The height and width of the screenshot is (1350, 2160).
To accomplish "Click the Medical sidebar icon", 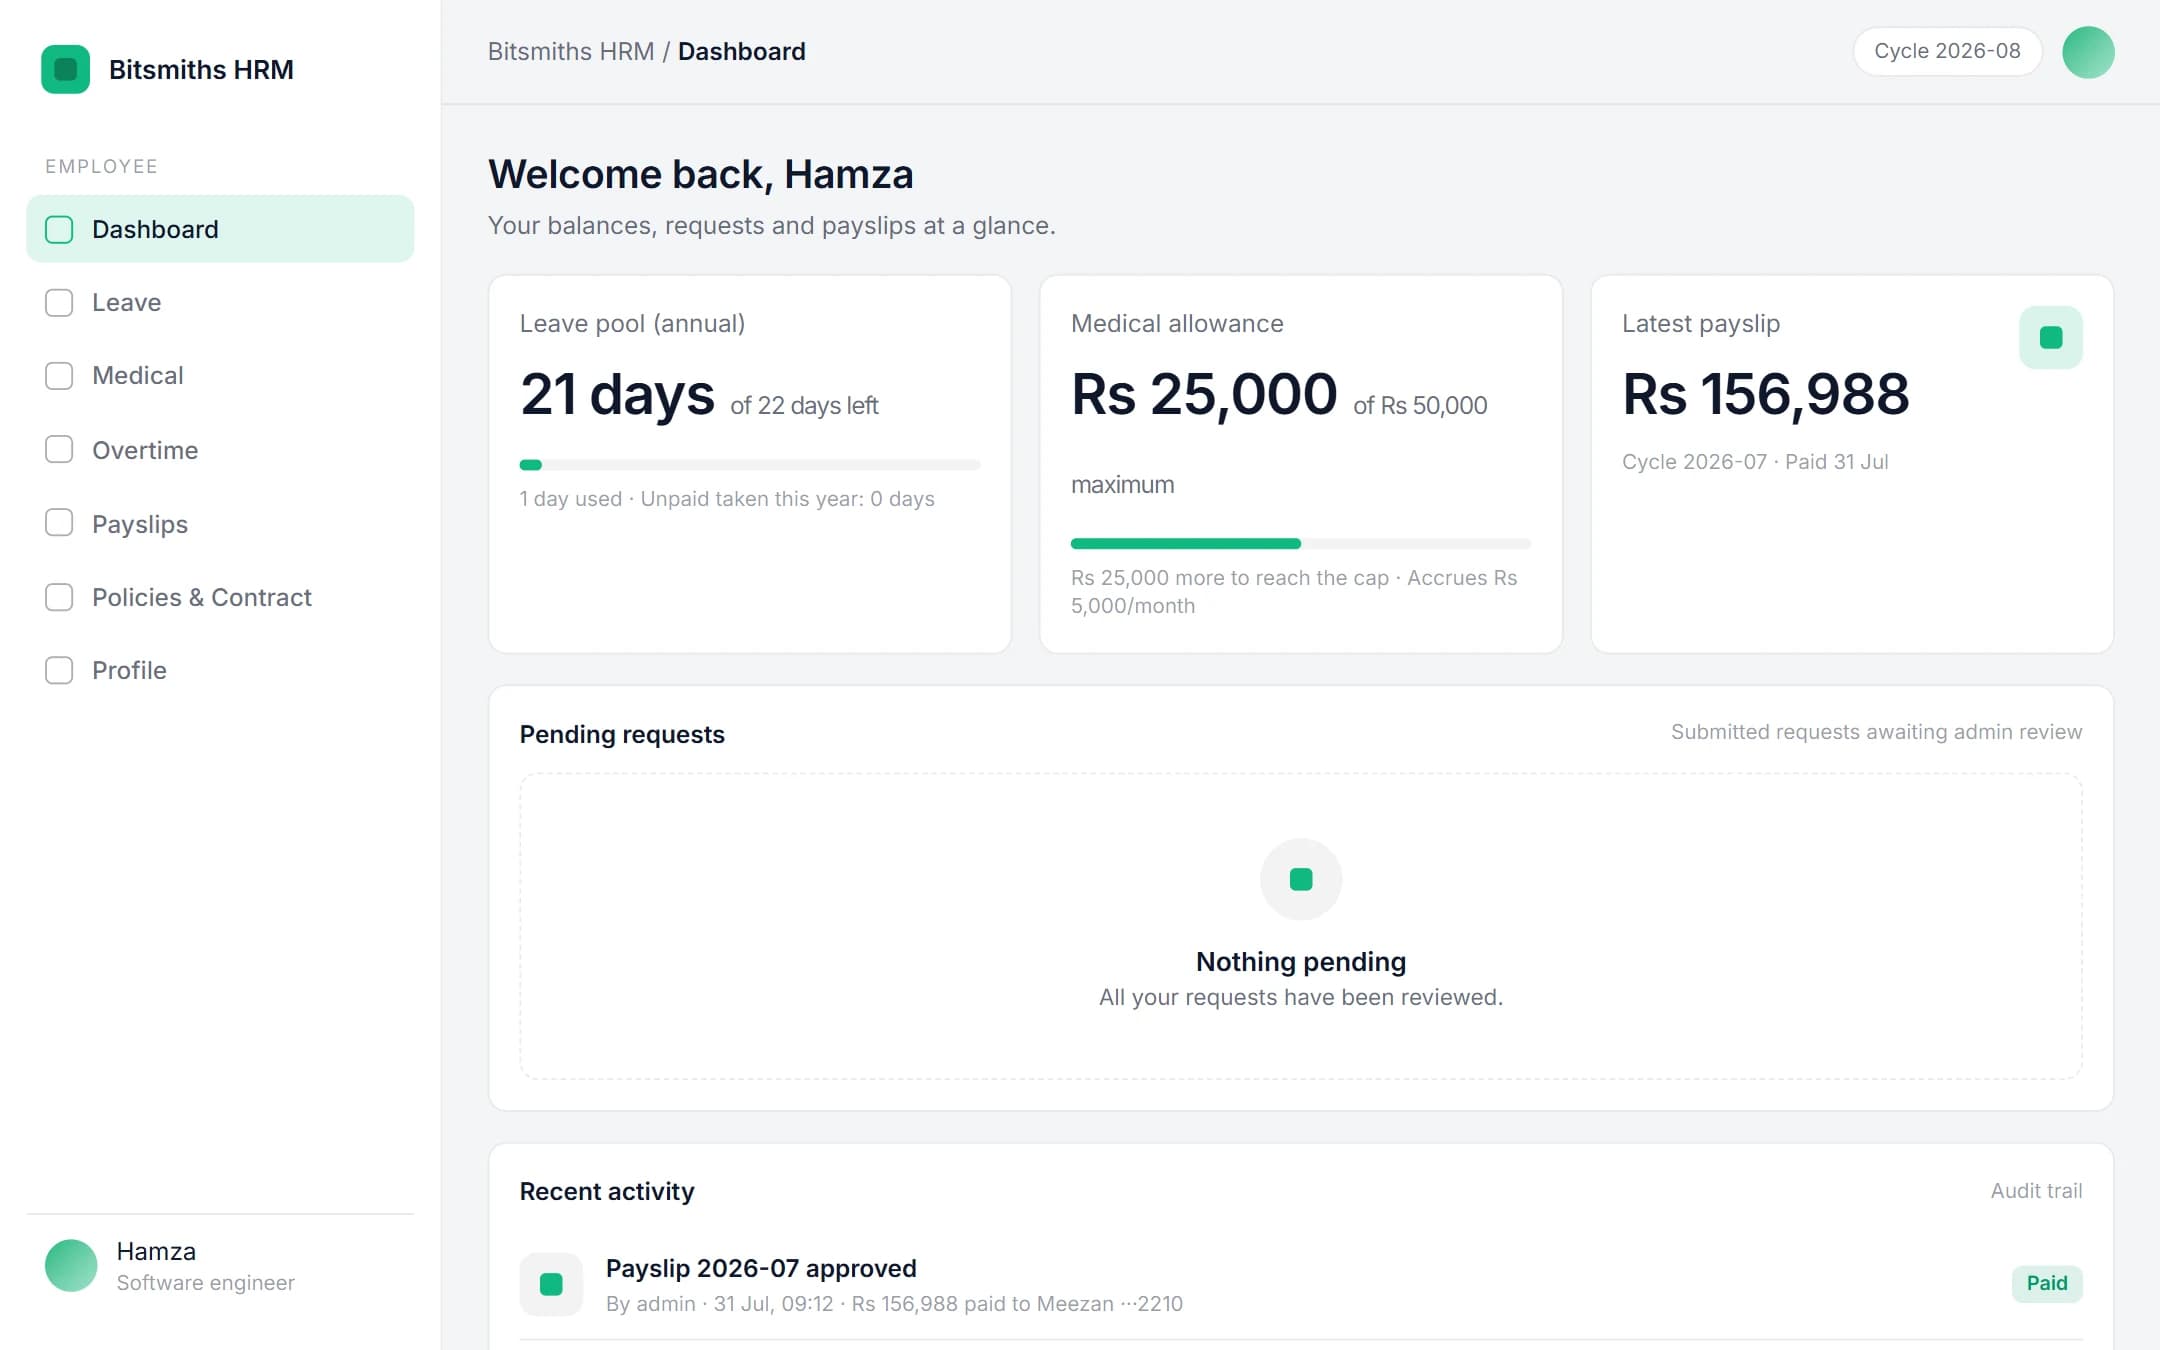I will [59, 375].
